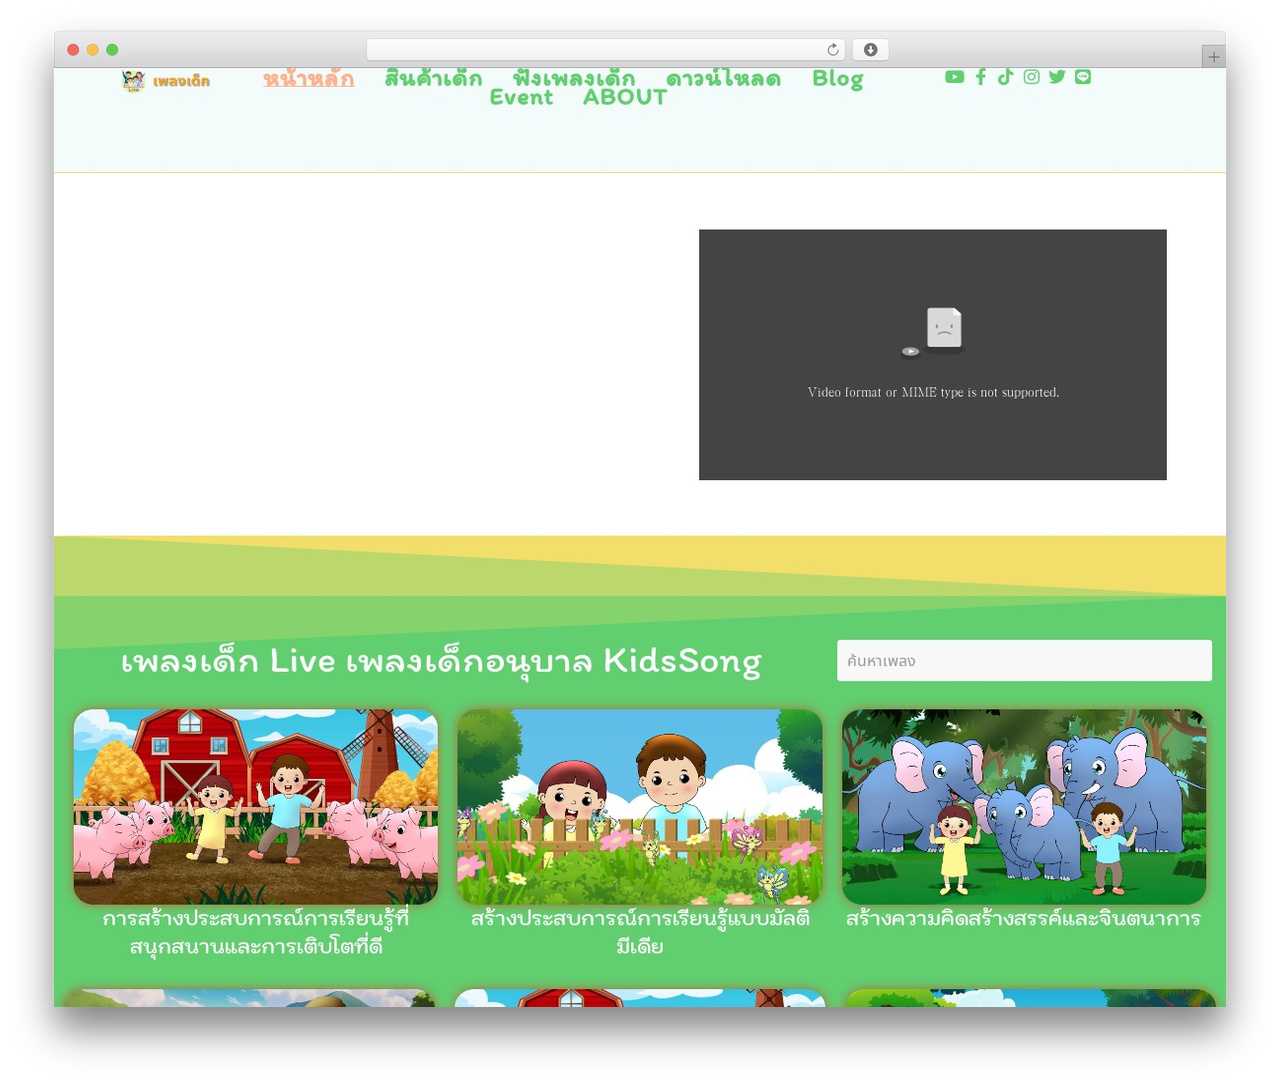This screenshot has width=1280, height=1084.
Task: Open the สินค้าเด็ก menu item
Action: [433, 78]
